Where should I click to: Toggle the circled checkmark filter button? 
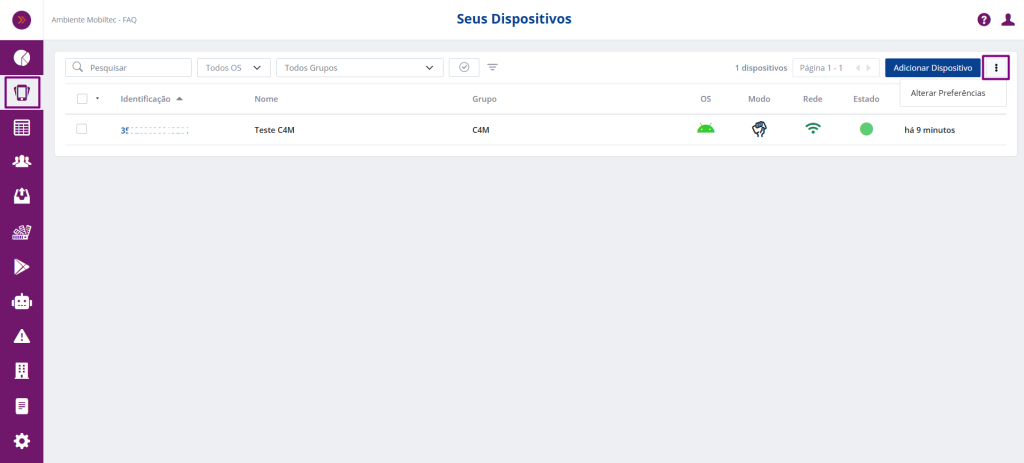[x=464, y=67]
